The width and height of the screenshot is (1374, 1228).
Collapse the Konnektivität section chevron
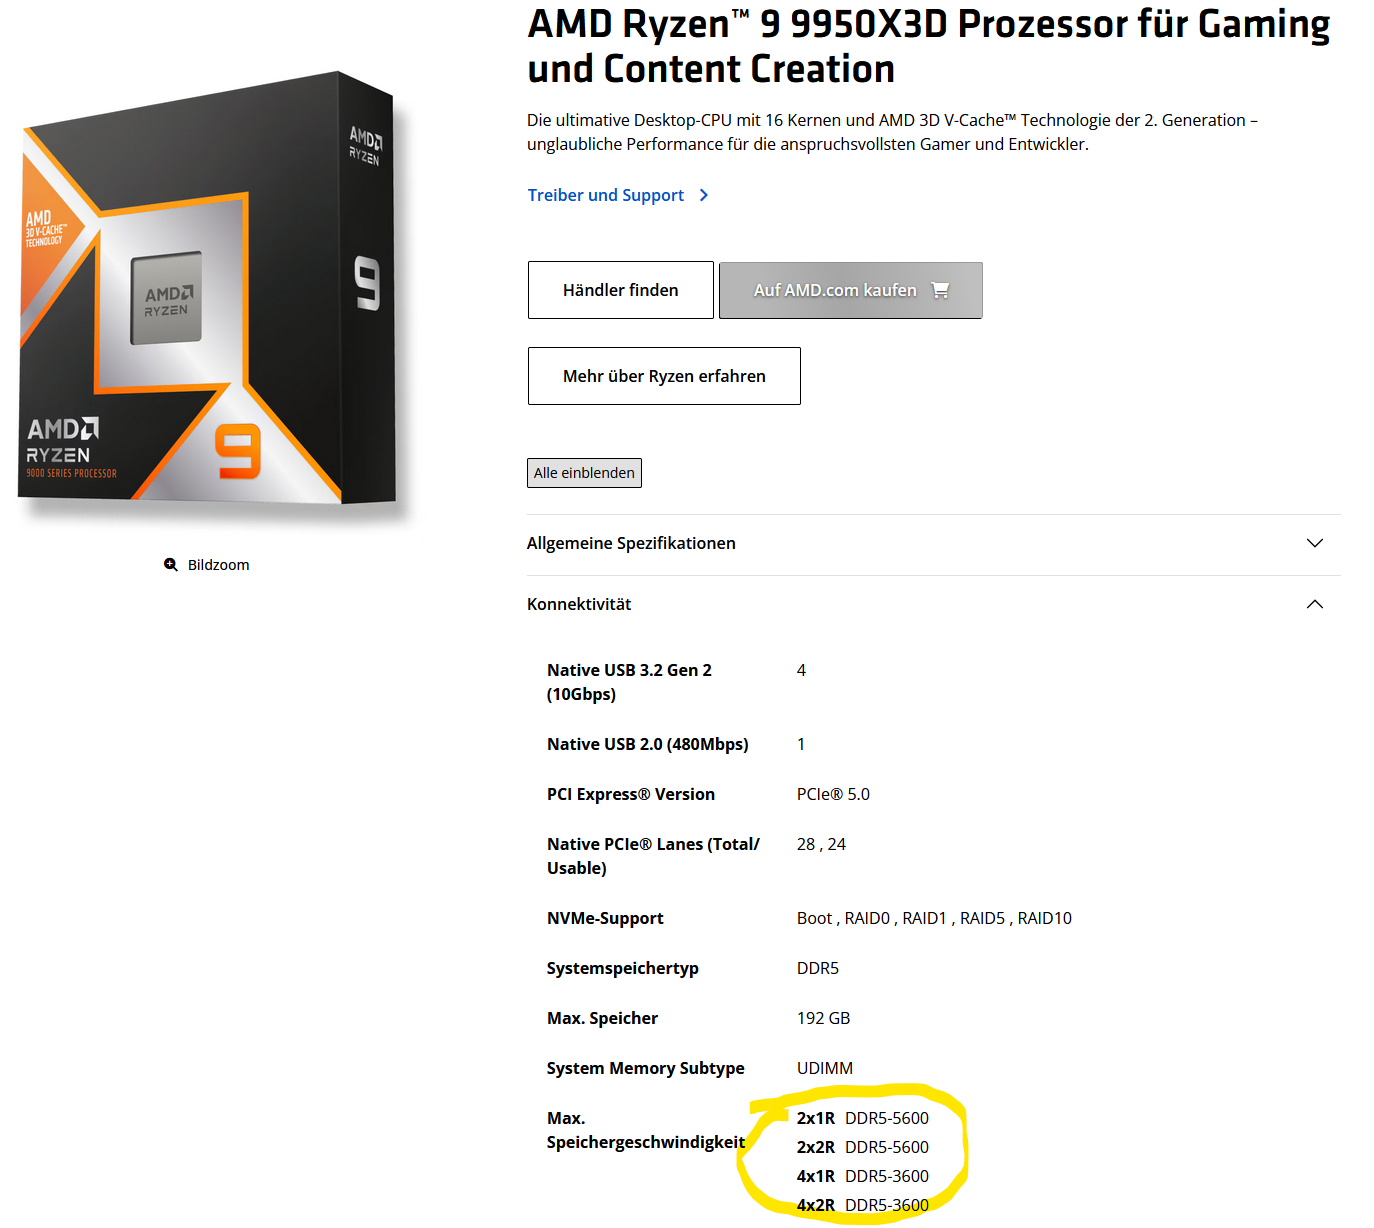coord(1315,604)
